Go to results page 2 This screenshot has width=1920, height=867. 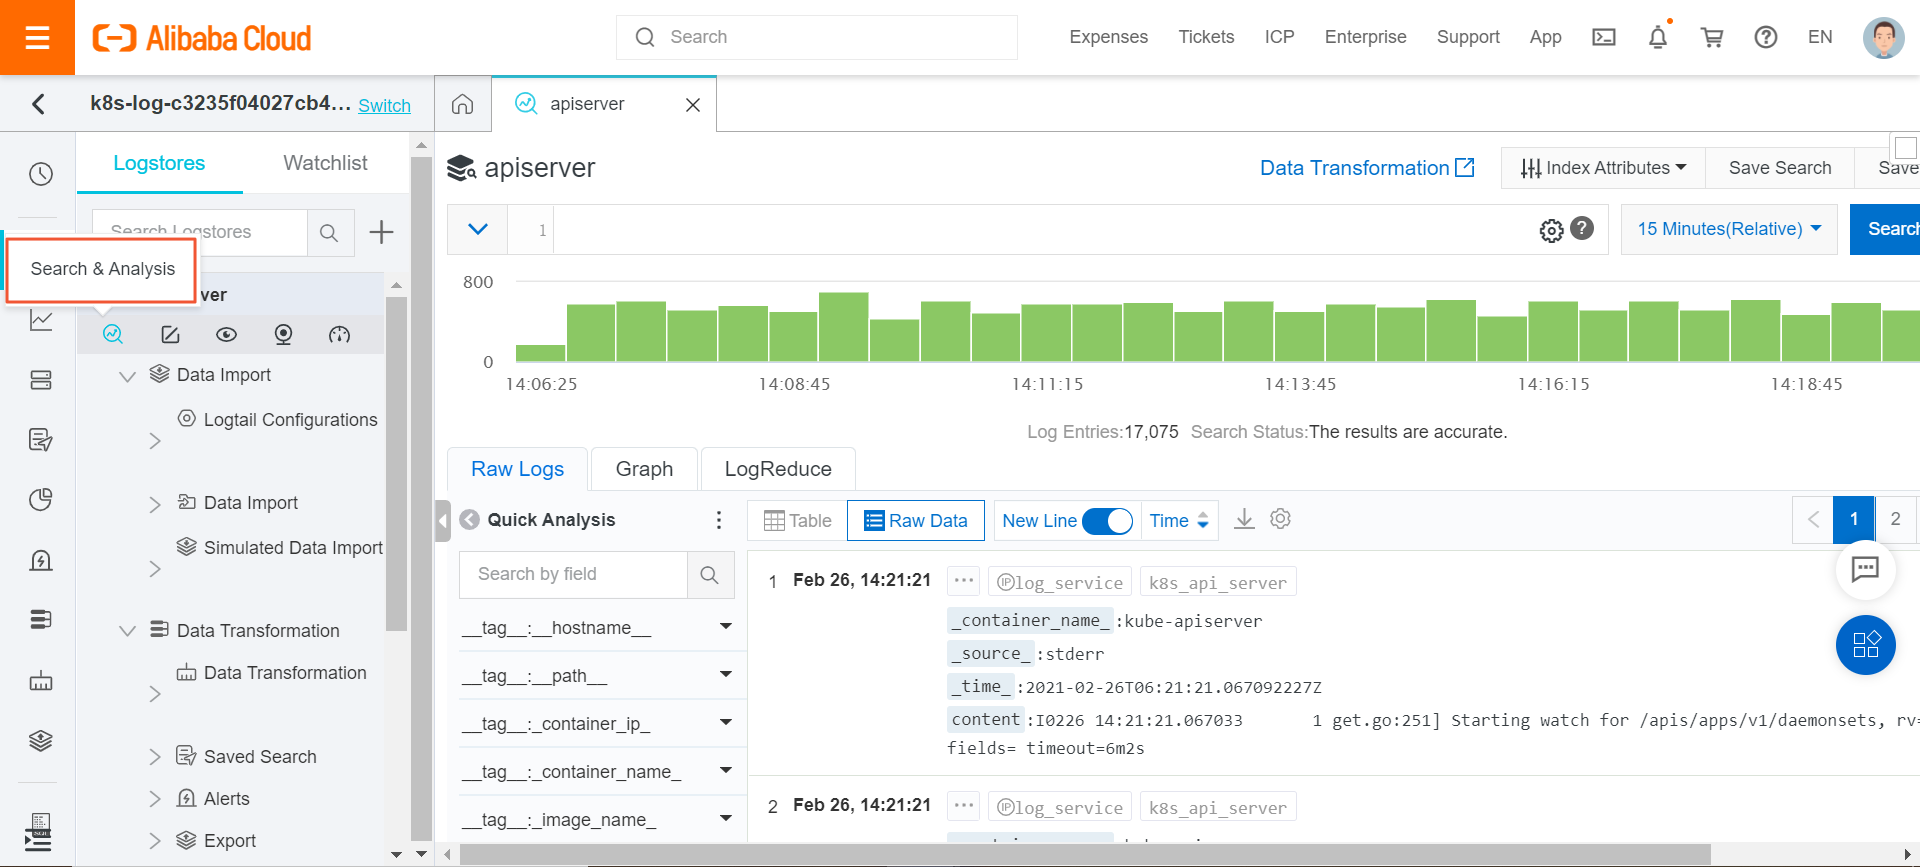(1895, 519)
